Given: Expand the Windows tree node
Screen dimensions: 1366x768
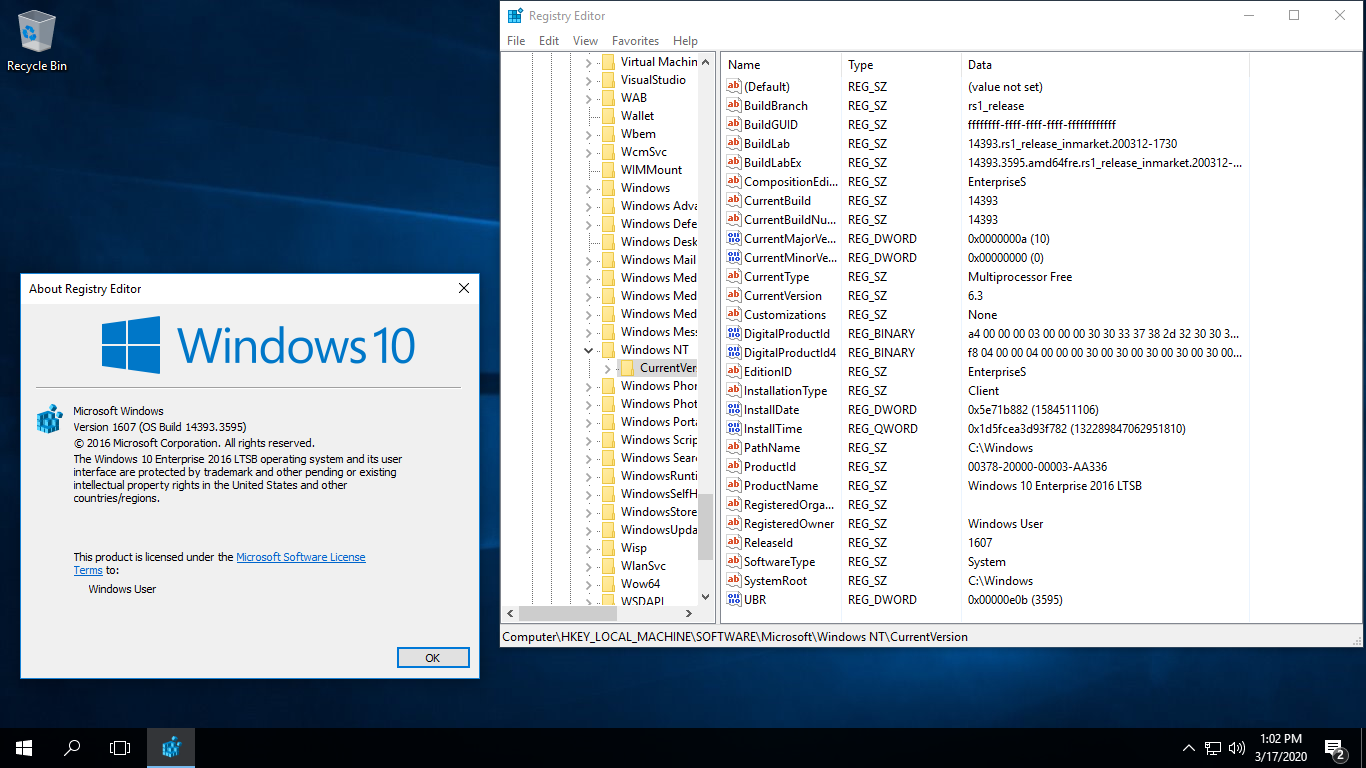Looking at the screenshot, I should click(588, 188).
